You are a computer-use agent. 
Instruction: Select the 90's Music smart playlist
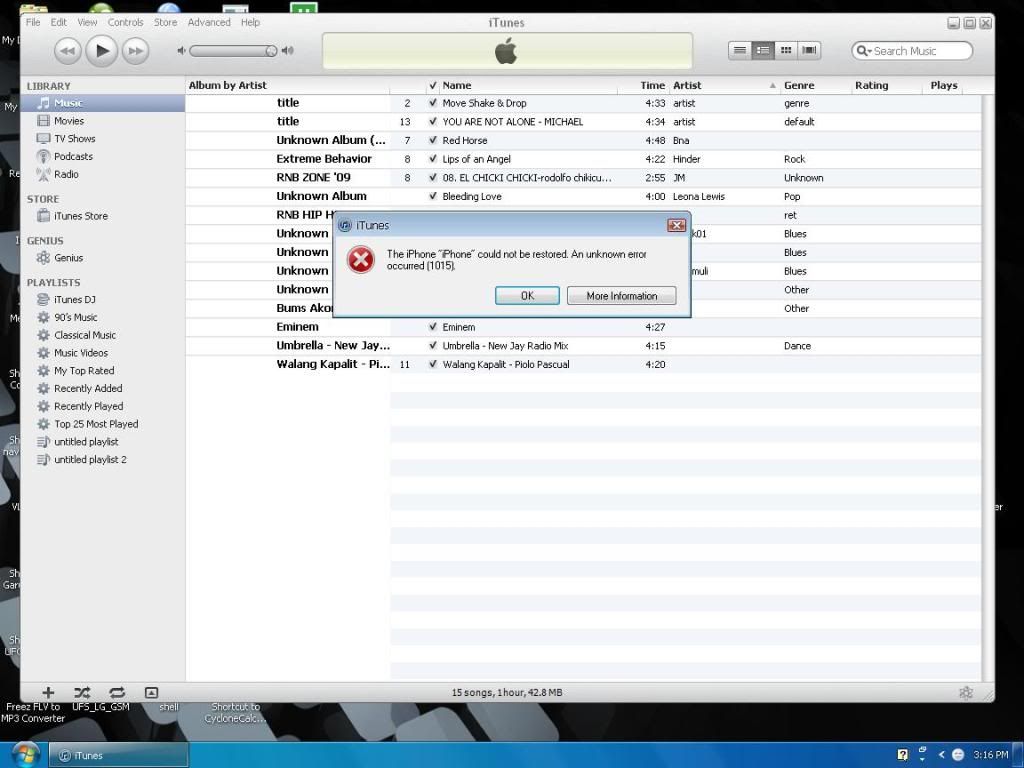(103, 317)
